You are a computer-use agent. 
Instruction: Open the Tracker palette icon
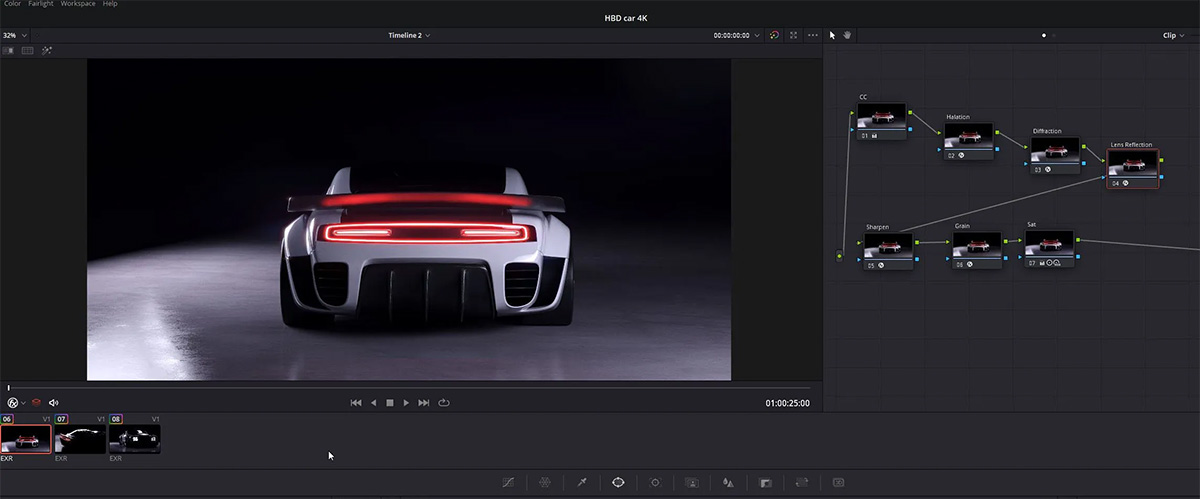(655, 482)
